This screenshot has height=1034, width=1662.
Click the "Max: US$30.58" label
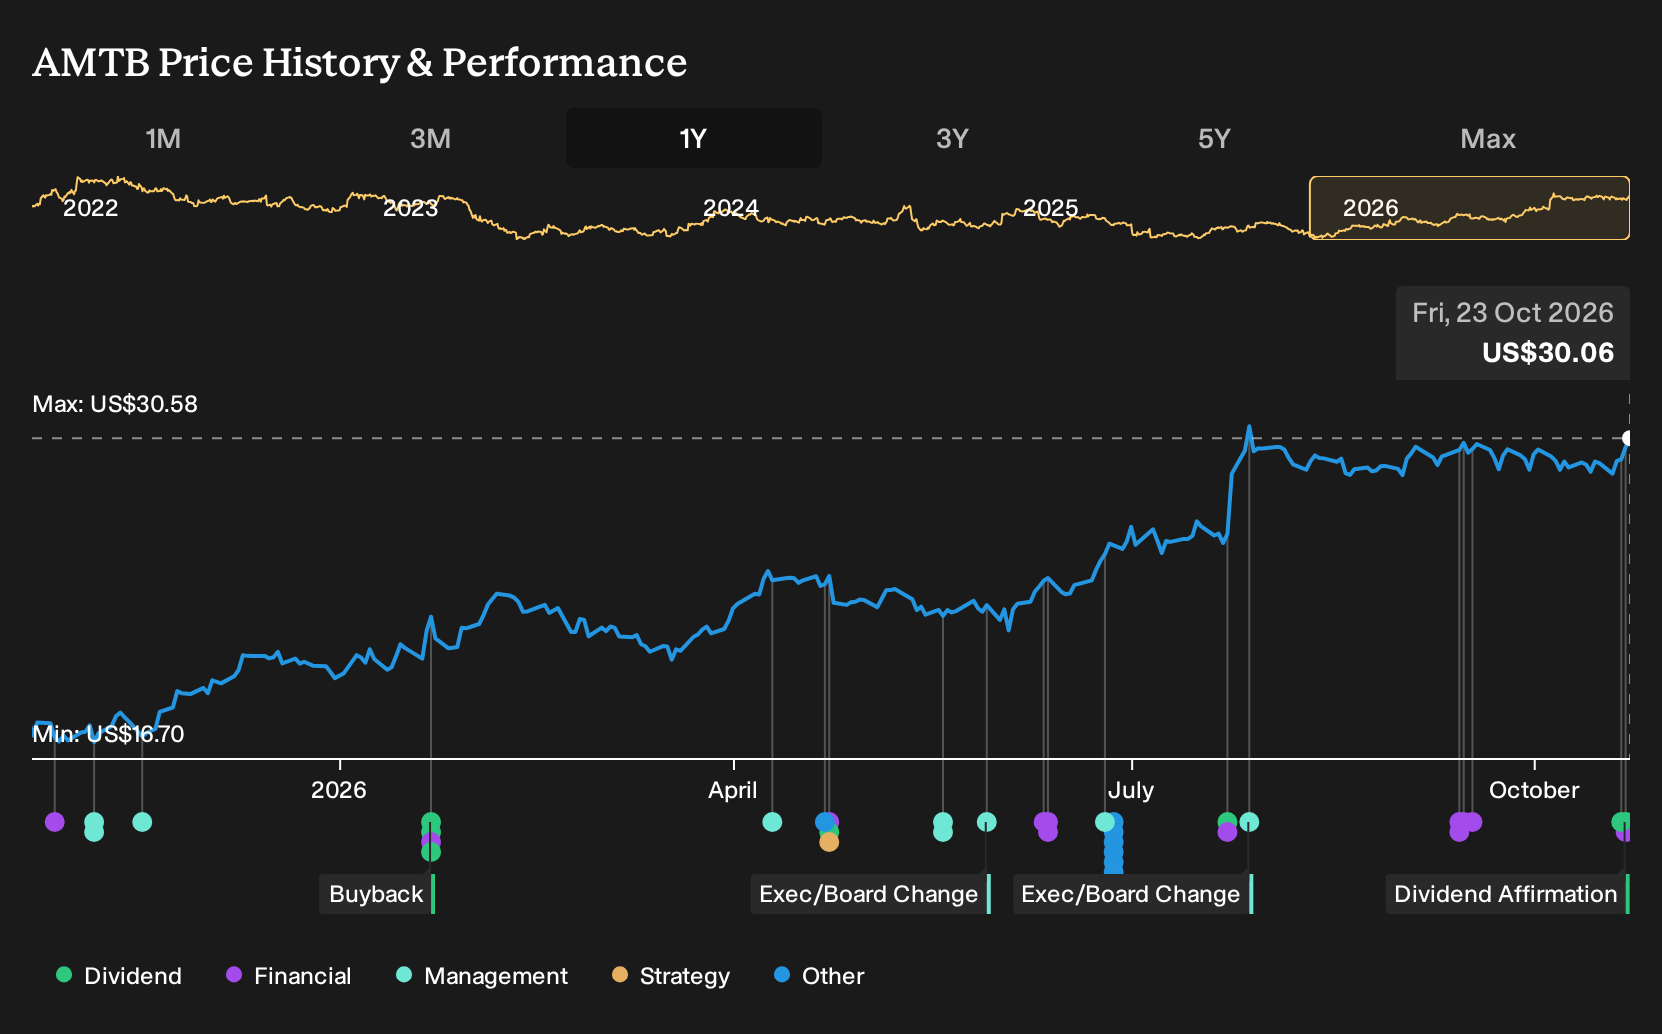[115, 404]
